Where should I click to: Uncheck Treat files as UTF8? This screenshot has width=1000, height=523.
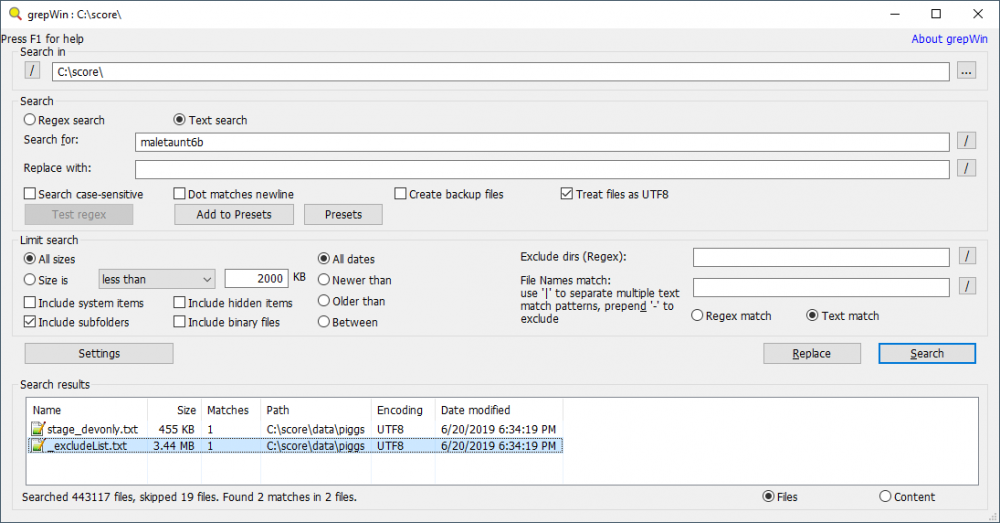567,194
